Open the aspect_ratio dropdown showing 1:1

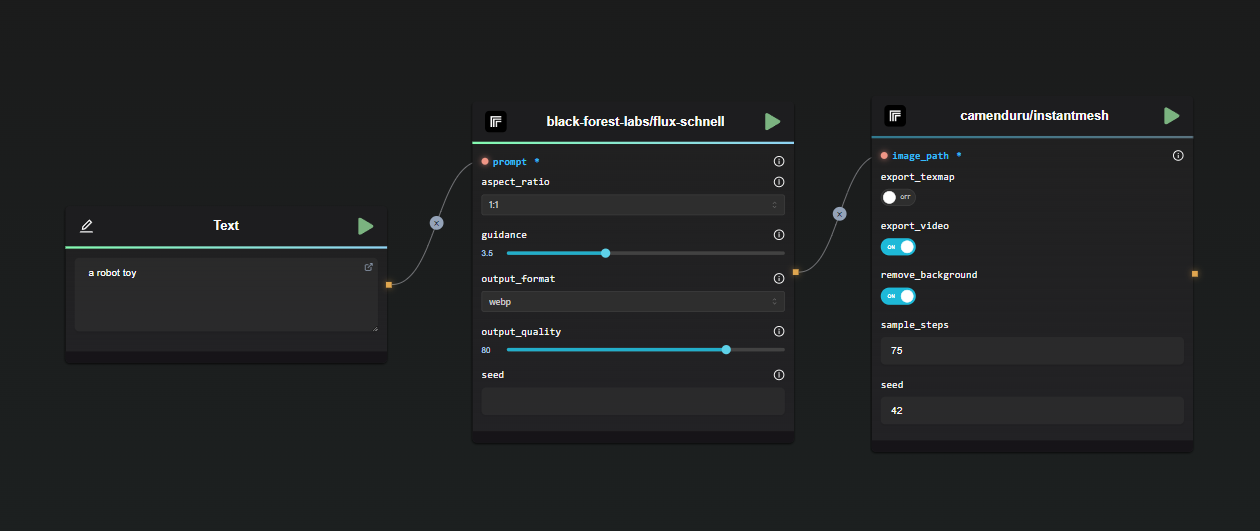633,205
